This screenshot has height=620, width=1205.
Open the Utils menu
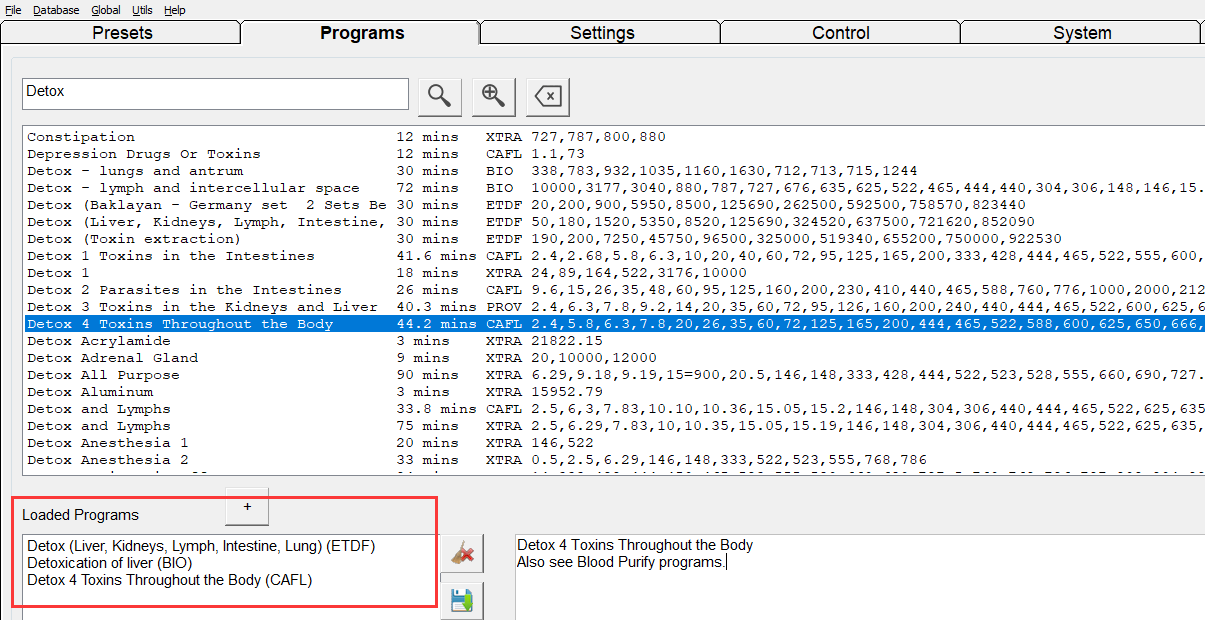[x=142, y=10]
